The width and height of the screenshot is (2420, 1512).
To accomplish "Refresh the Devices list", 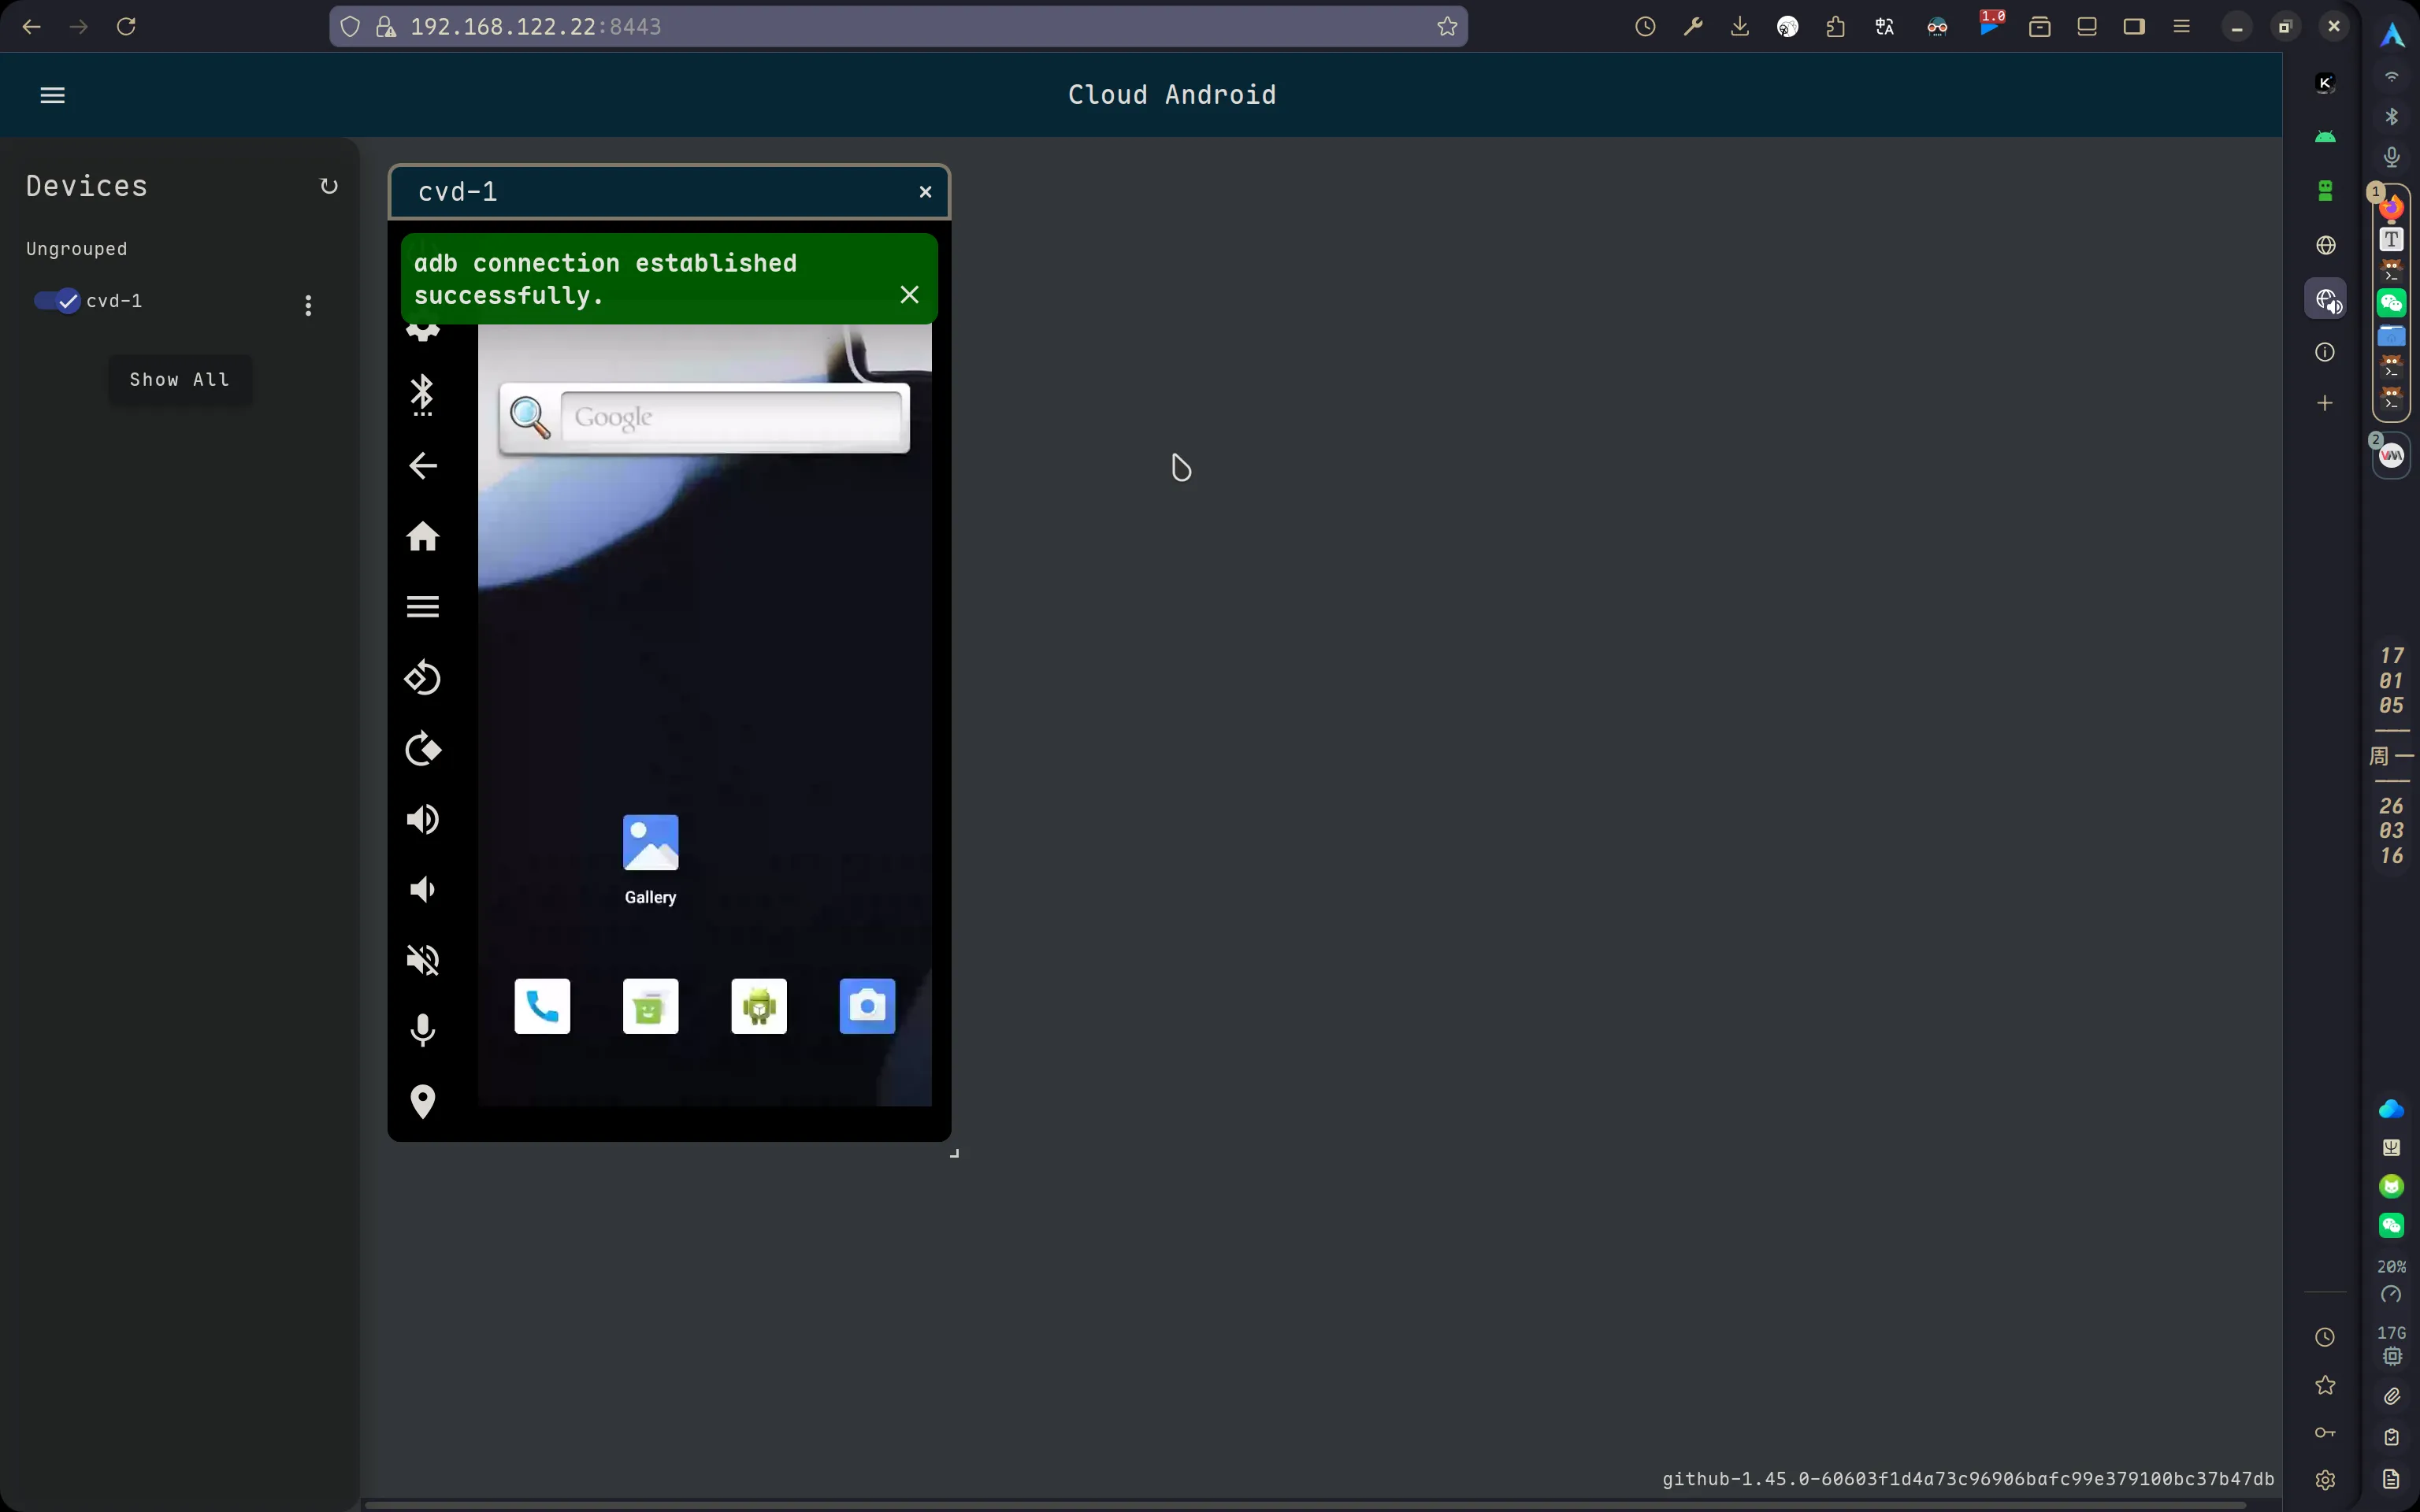I will point(328,186).
